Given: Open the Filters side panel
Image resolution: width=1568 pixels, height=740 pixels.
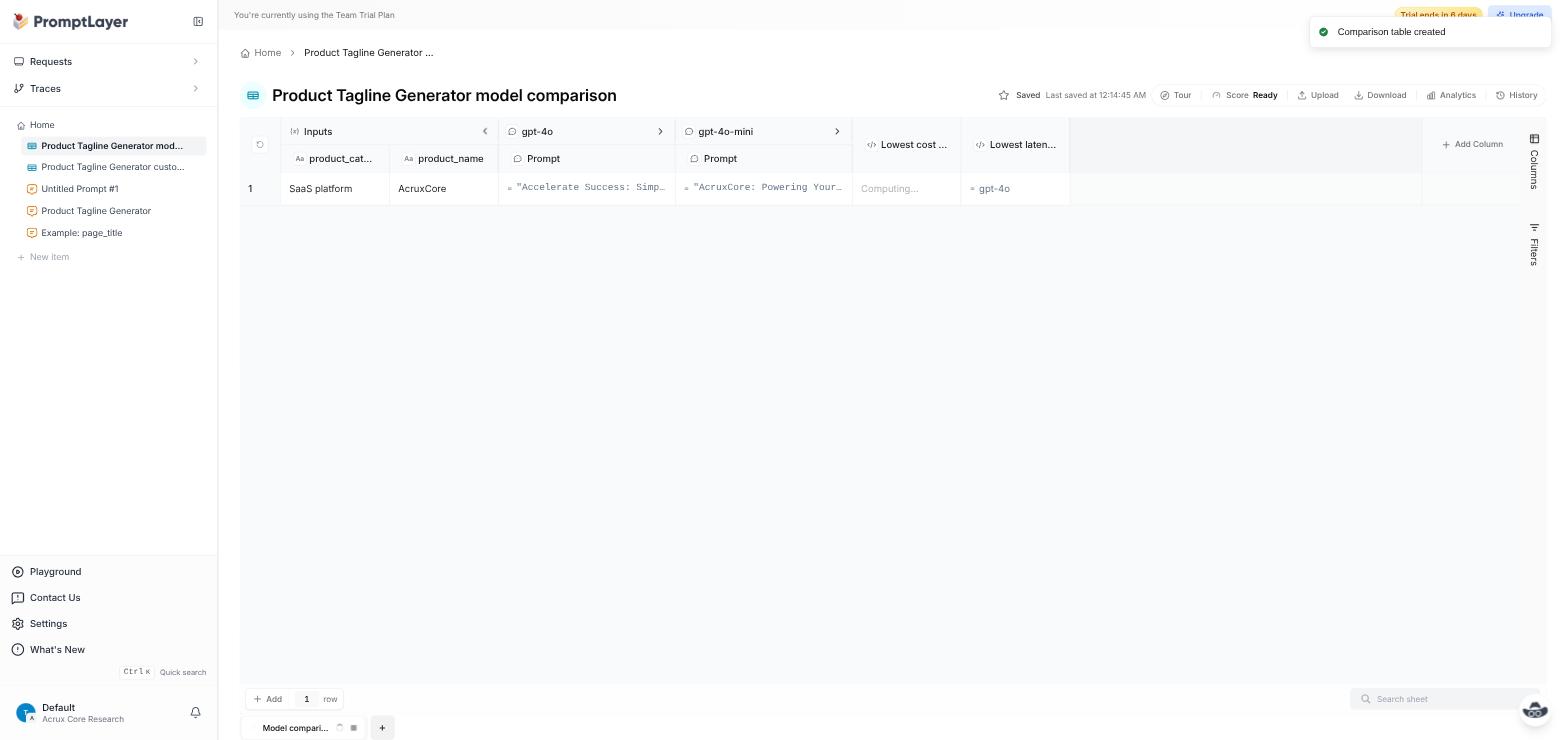Looking at the screenshot, I should tap(1534, 244).
